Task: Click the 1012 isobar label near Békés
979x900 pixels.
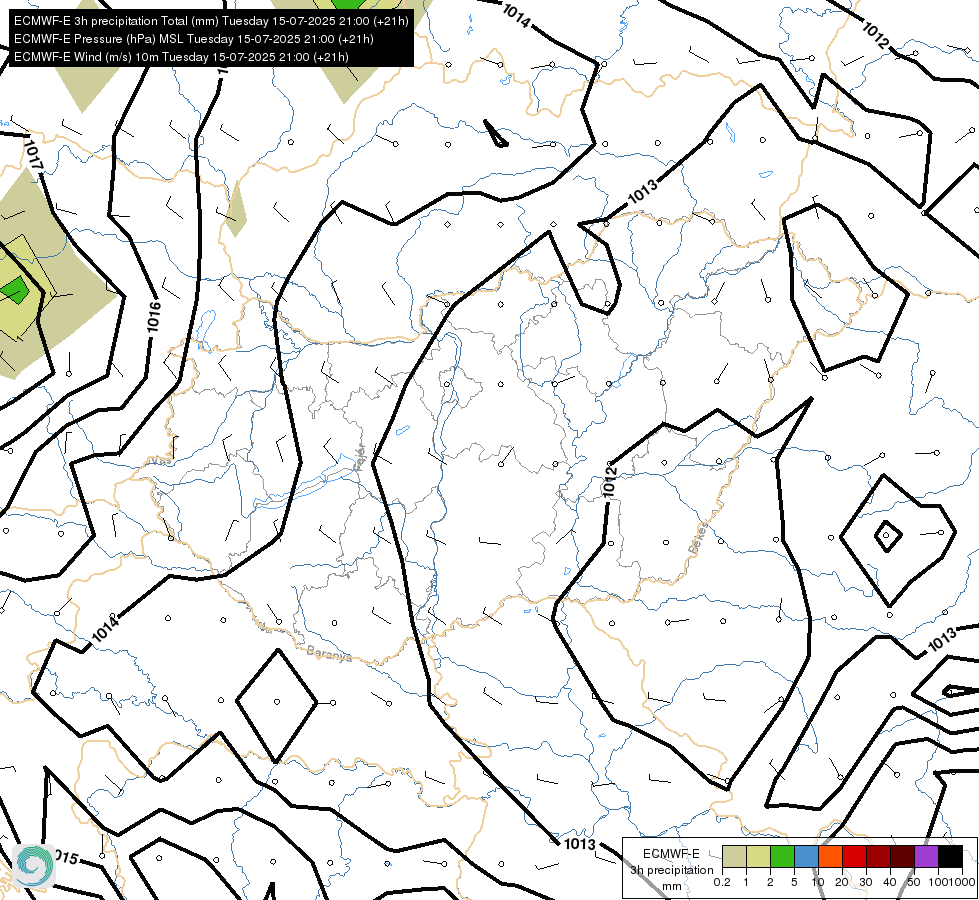Action: pos(610,482)
